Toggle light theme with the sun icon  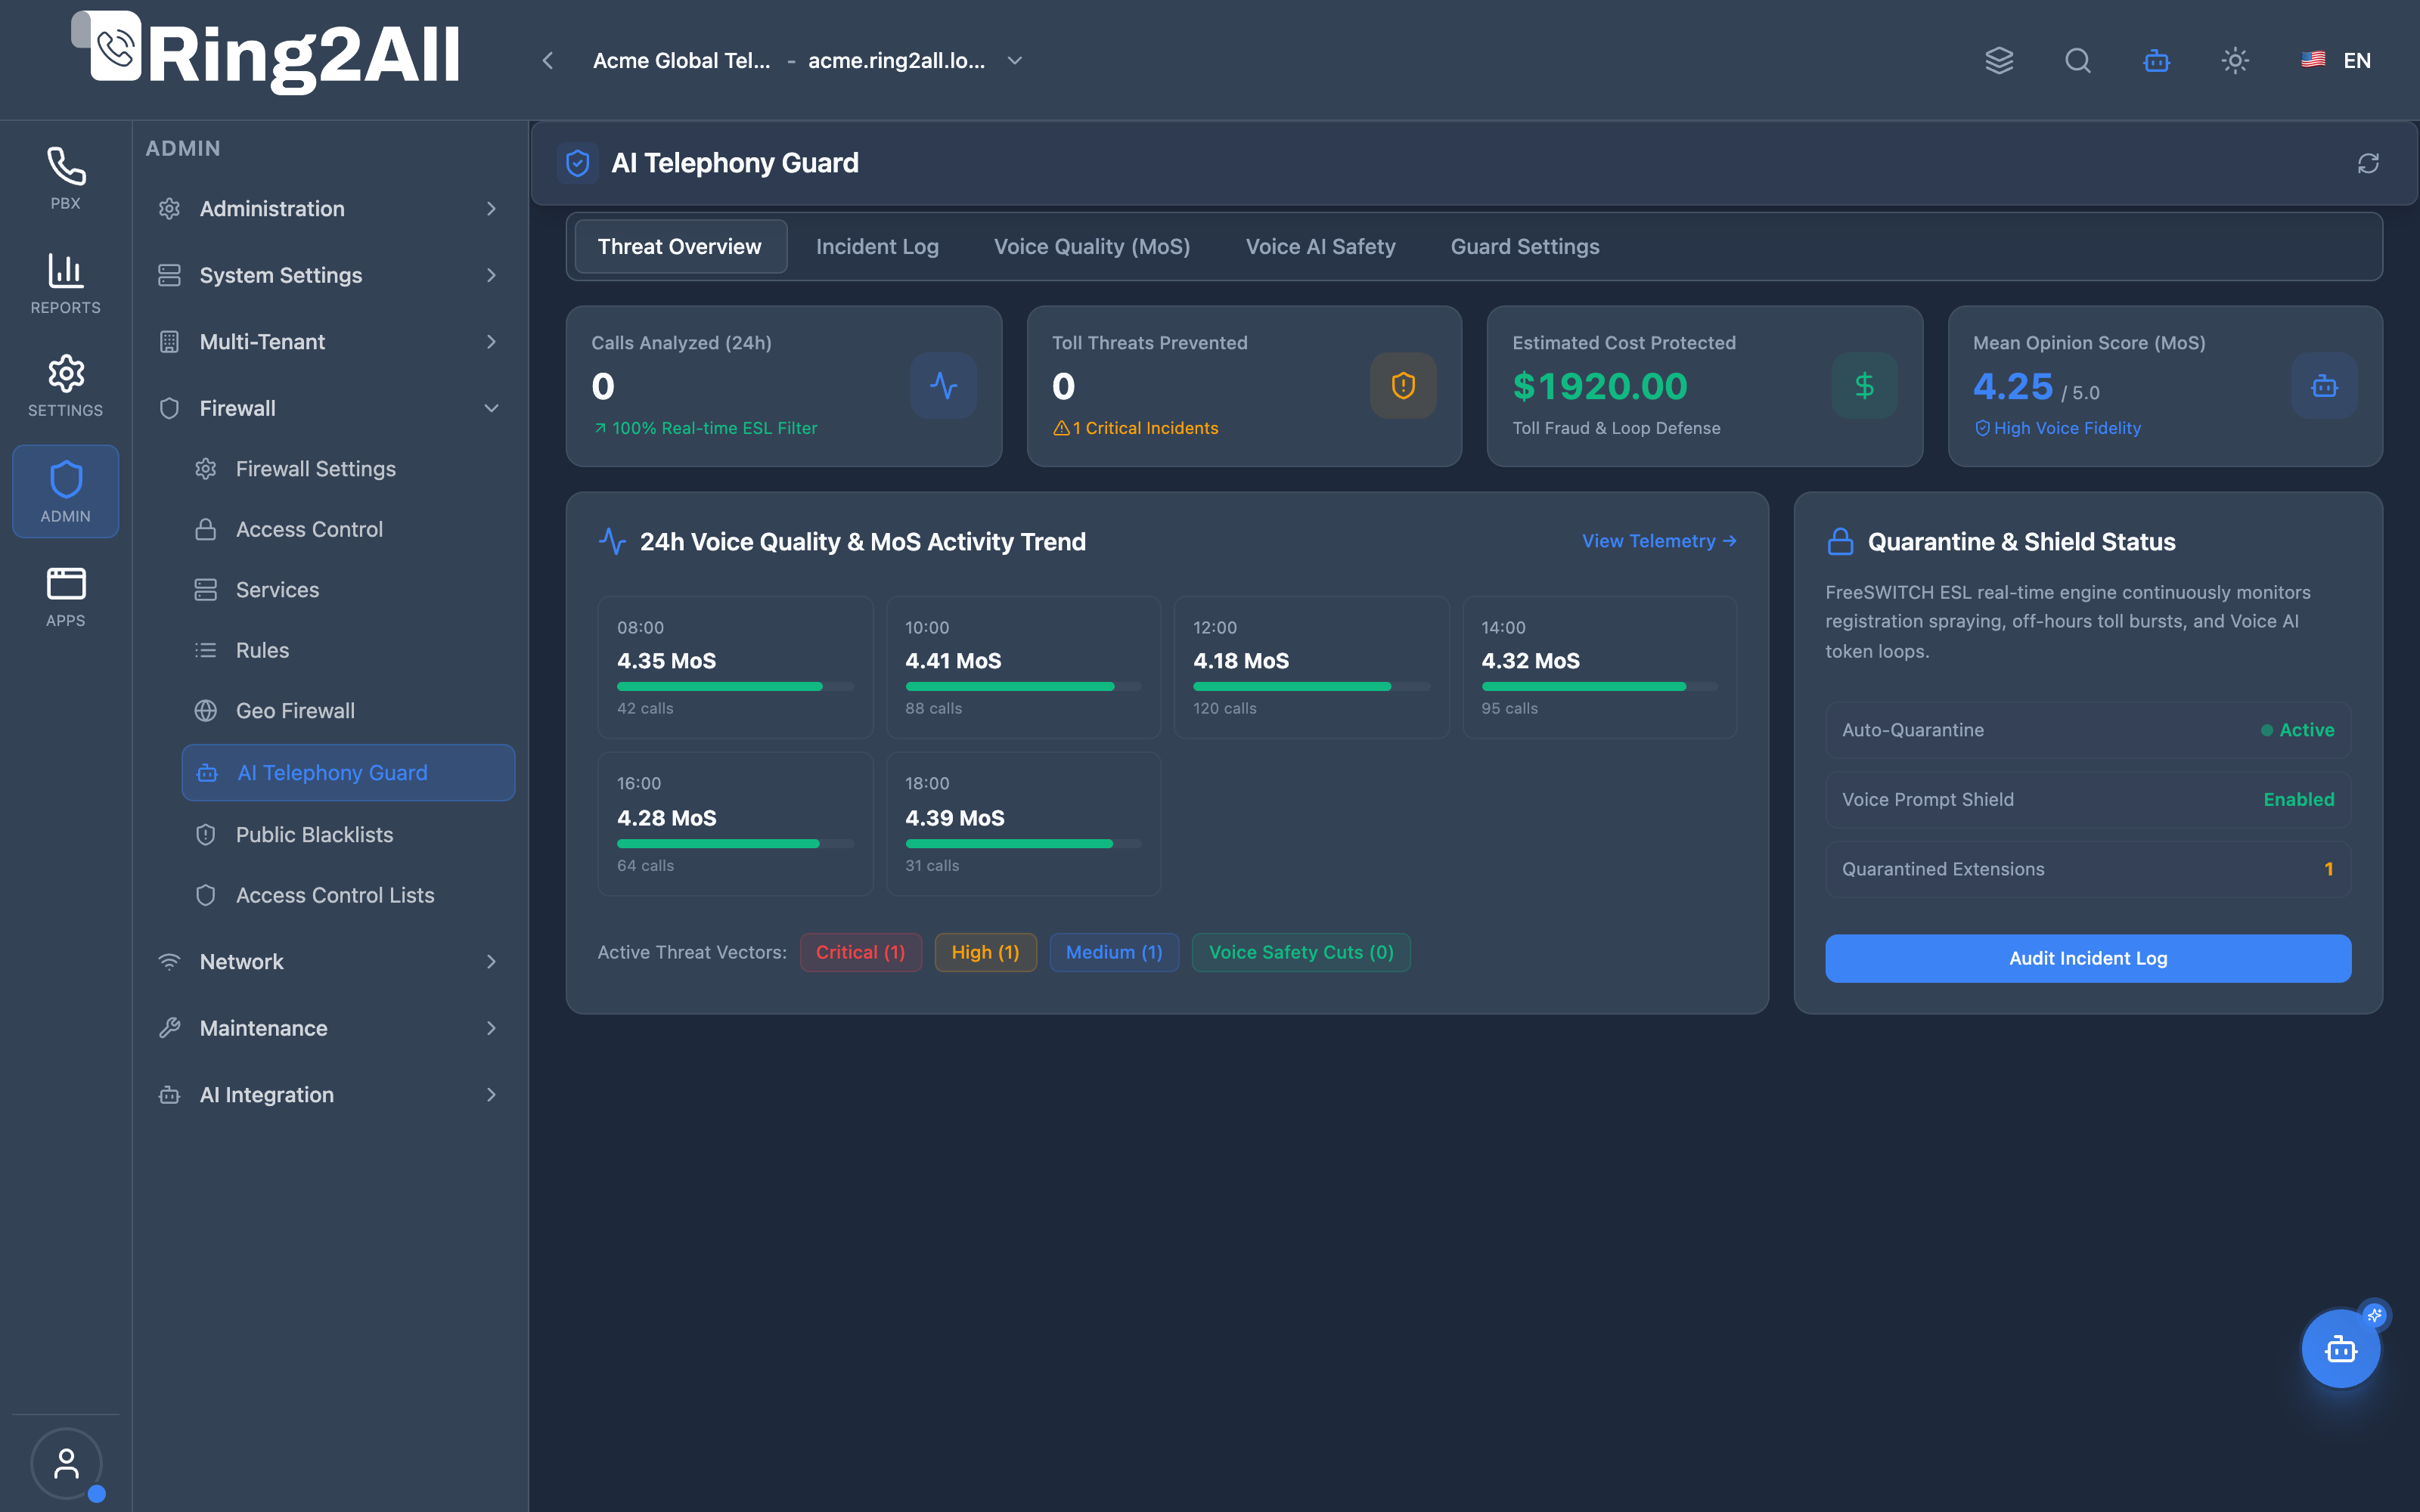[2235, 61]
